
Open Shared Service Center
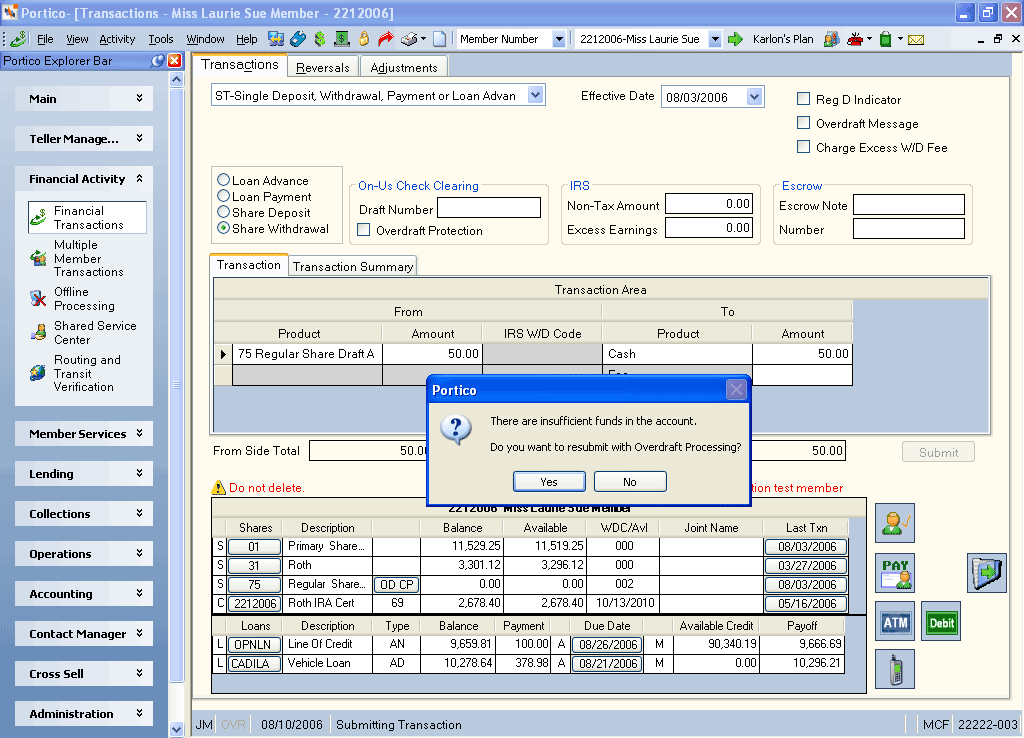88,332
